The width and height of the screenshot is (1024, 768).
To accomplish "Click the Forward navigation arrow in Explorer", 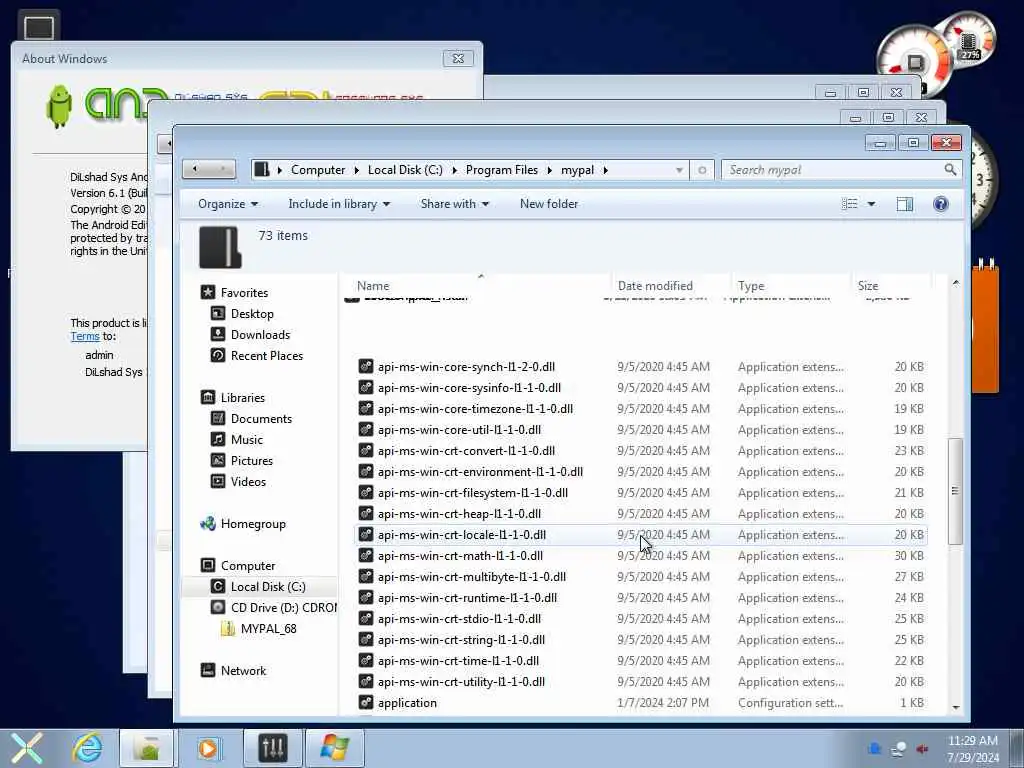I will [223, 170].
